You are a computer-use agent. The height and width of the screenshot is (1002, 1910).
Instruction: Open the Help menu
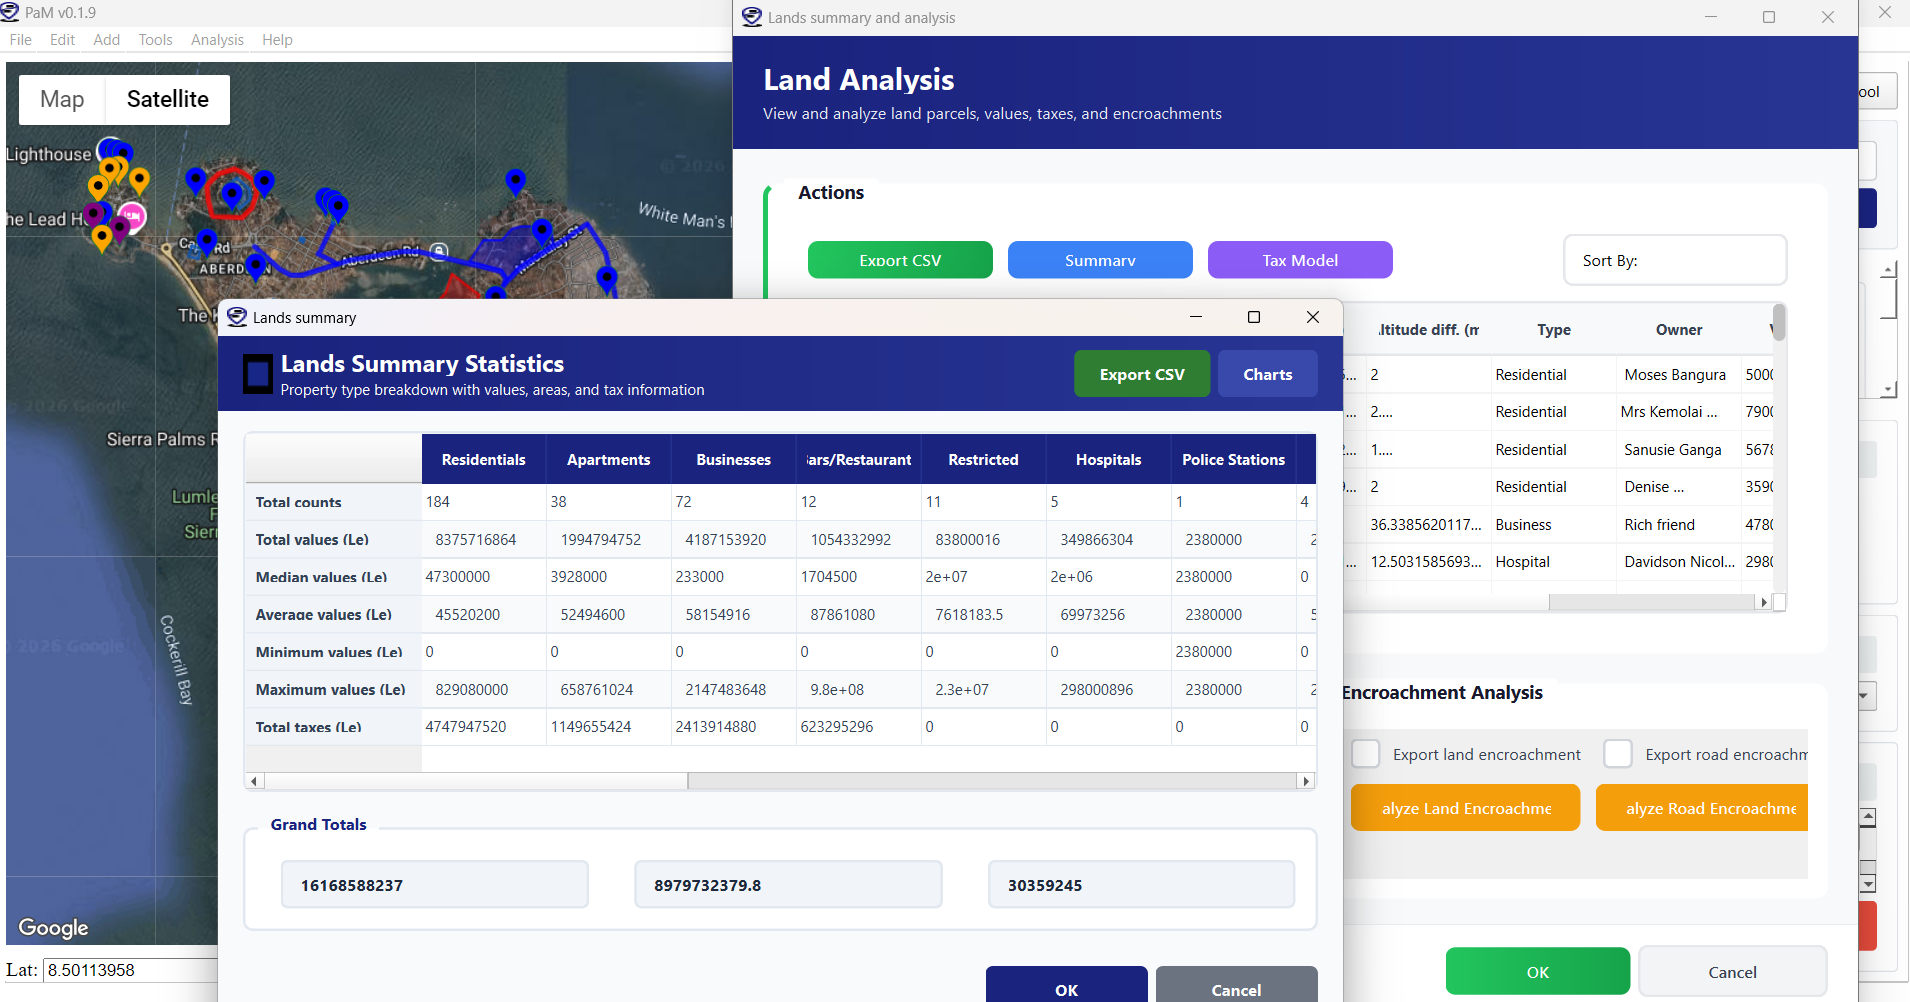pos(277,40)
